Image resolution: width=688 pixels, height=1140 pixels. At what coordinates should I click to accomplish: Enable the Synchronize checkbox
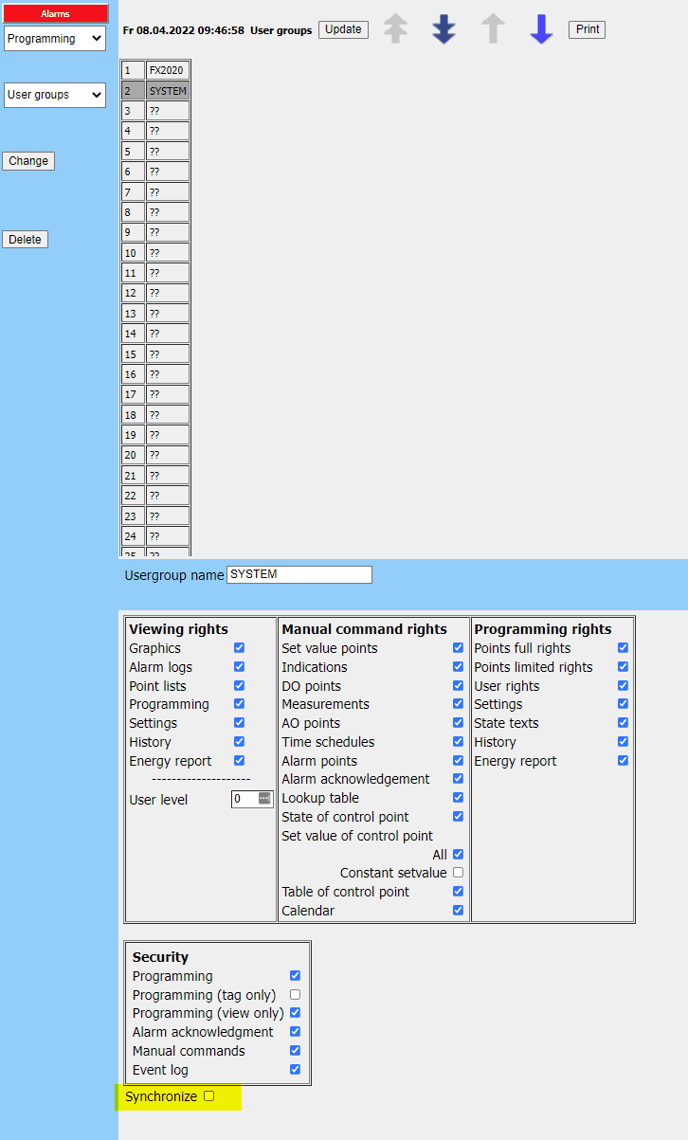(209, 1096)
